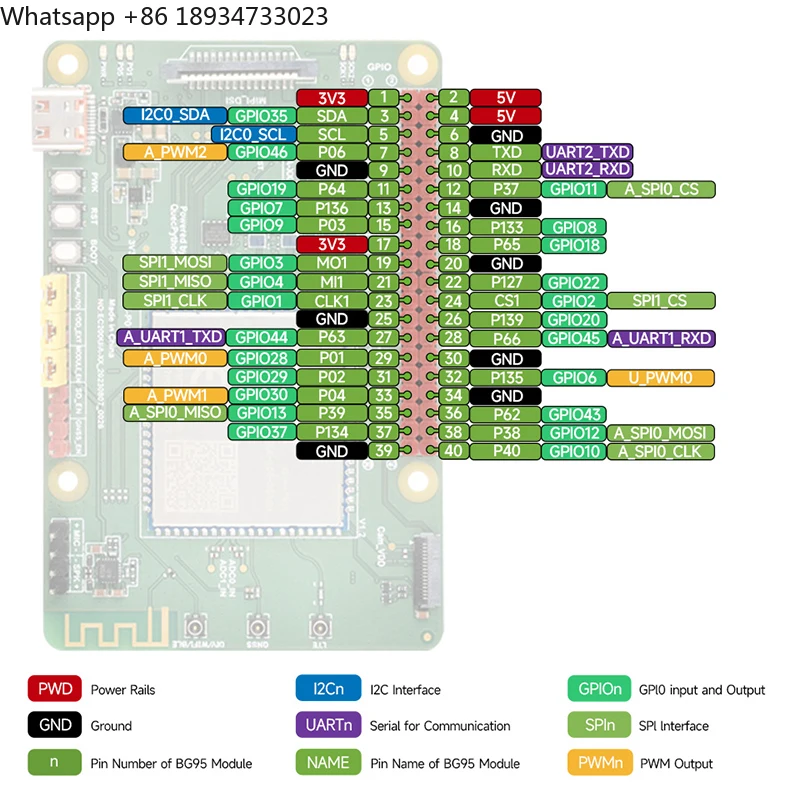Select the 'Serial for Communication' legend text
Screen dimensions: 800x800
click(x=440, y=726)
